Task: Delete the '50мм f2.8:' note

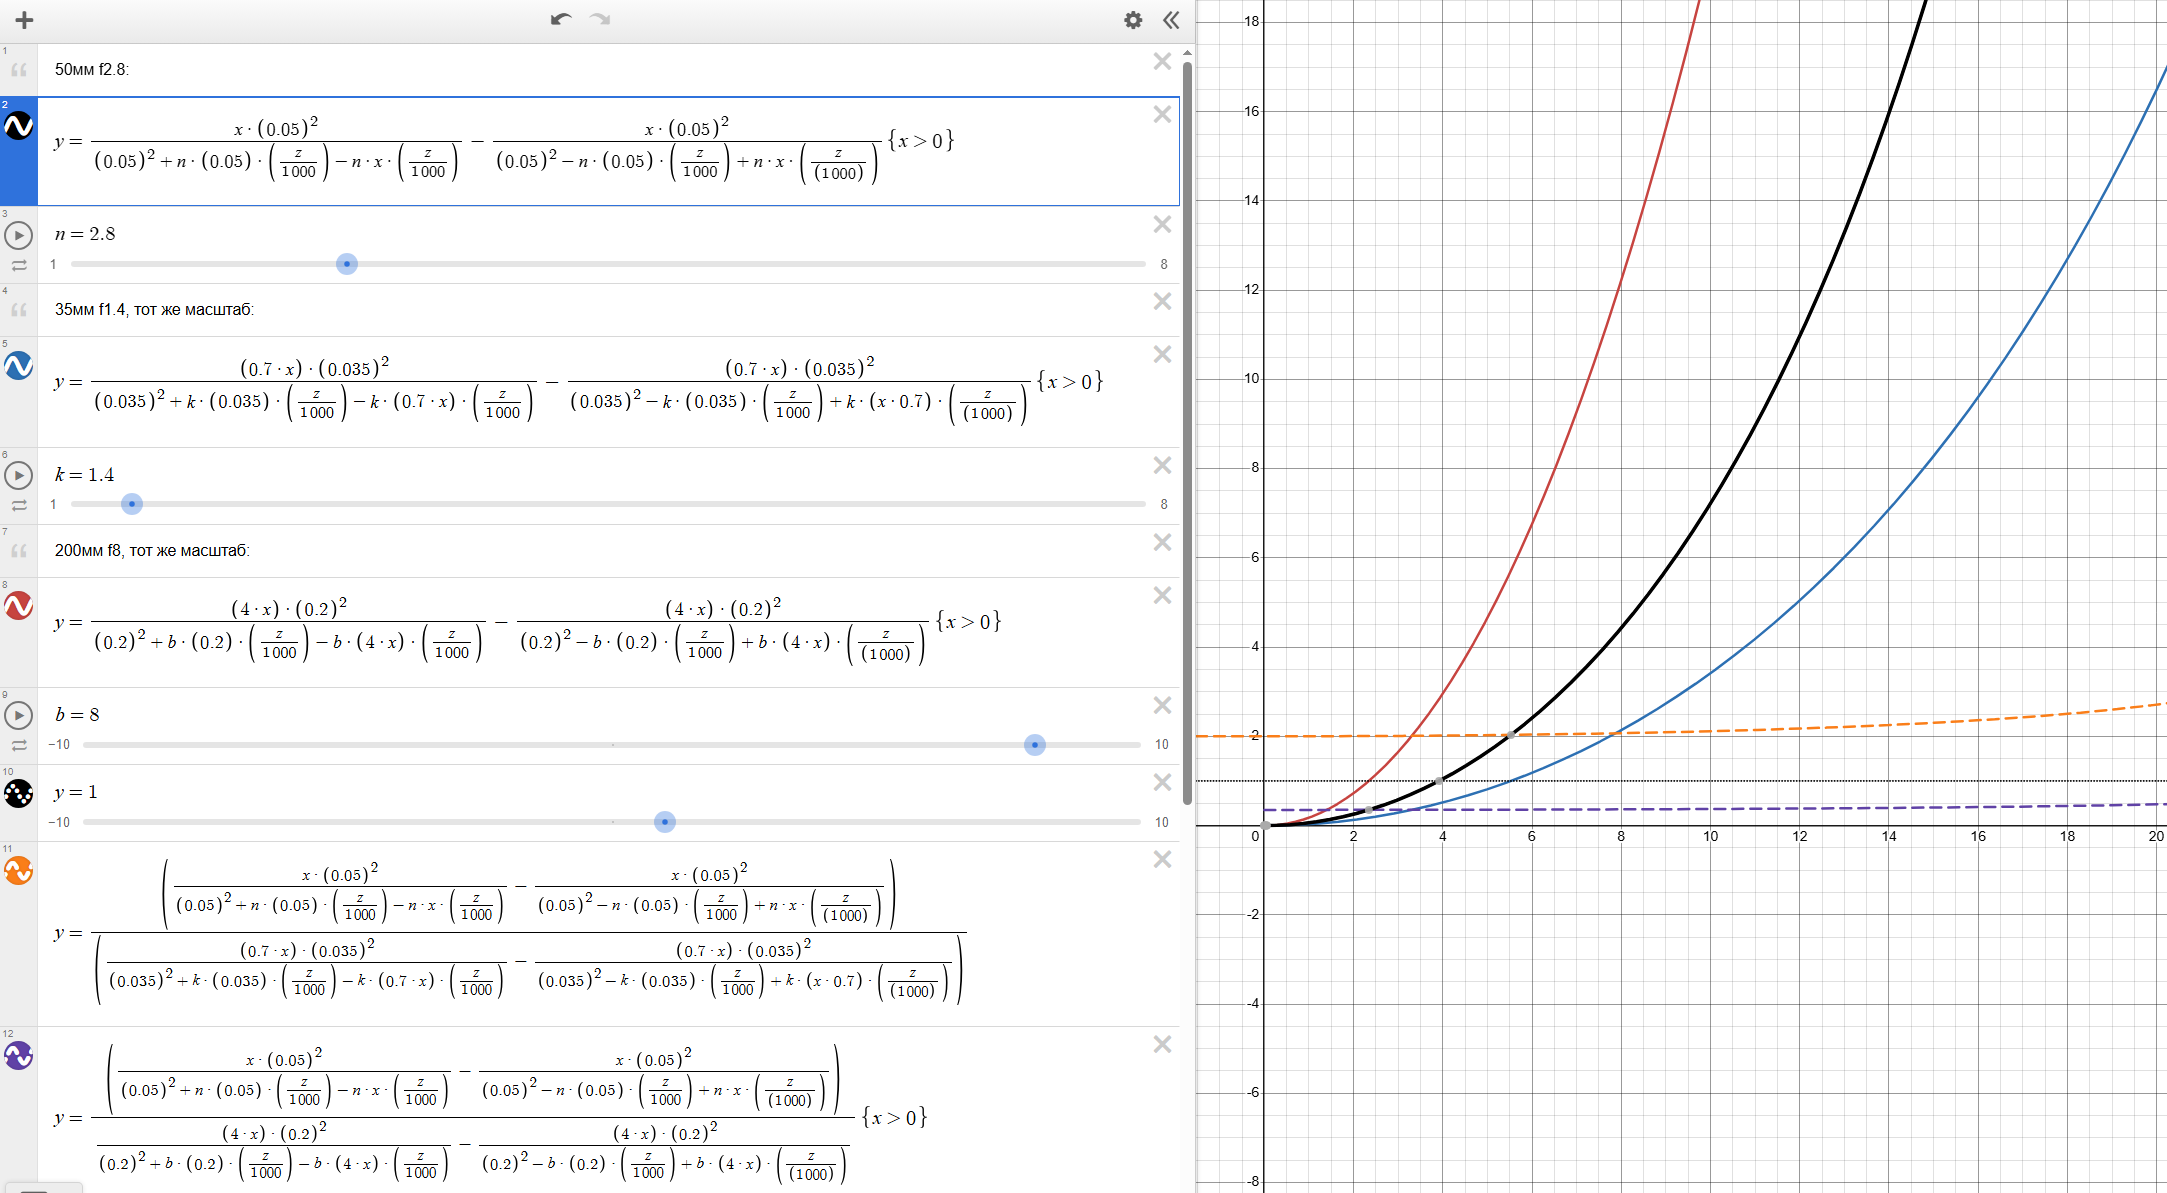Action: [x=1162, y=62]
